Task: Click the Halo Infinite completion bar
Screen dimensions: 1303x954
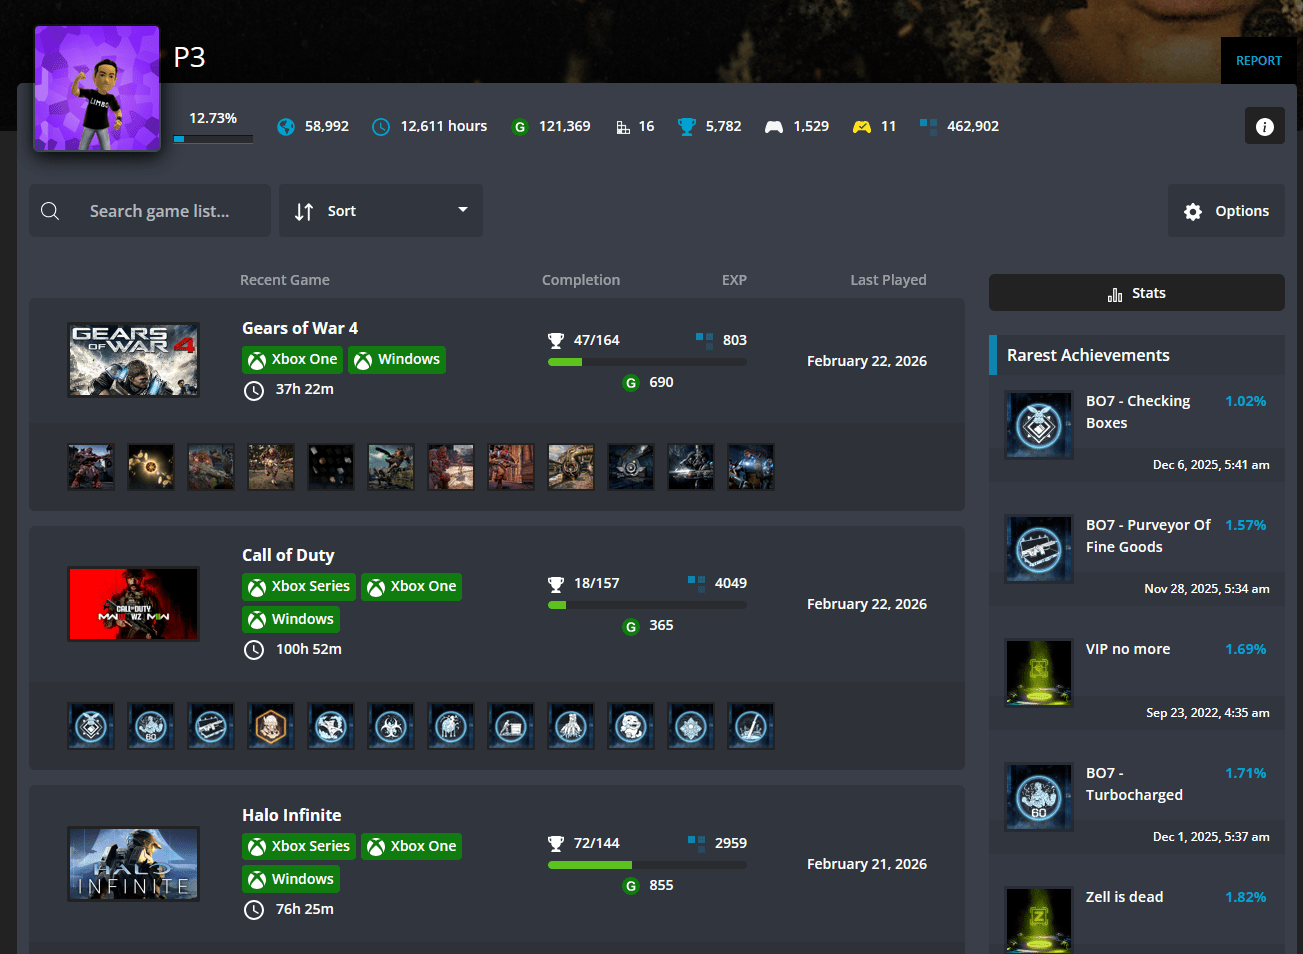Action: [647, 865]
